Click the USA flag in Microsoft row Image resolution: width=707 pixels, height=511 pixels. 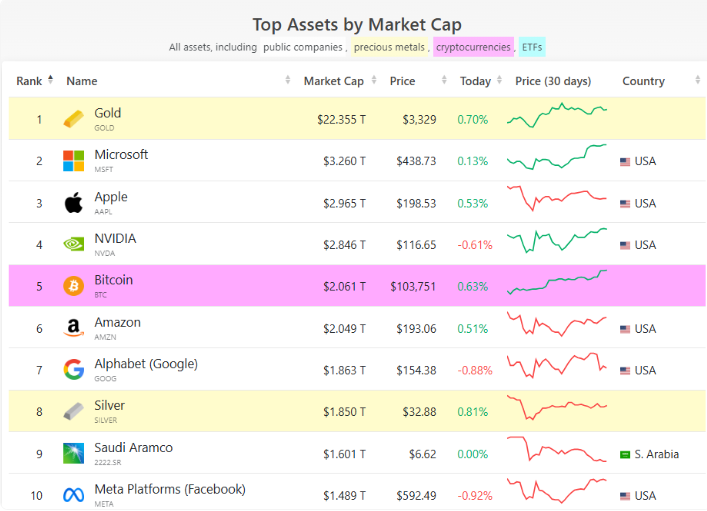point(625,161)
